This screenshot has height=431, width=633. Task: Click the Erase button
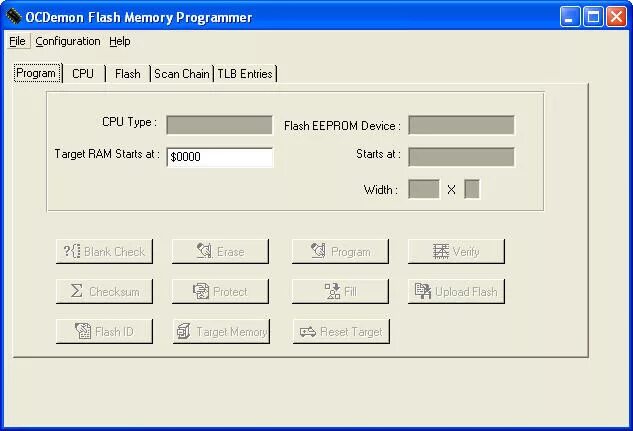point(220,251)
